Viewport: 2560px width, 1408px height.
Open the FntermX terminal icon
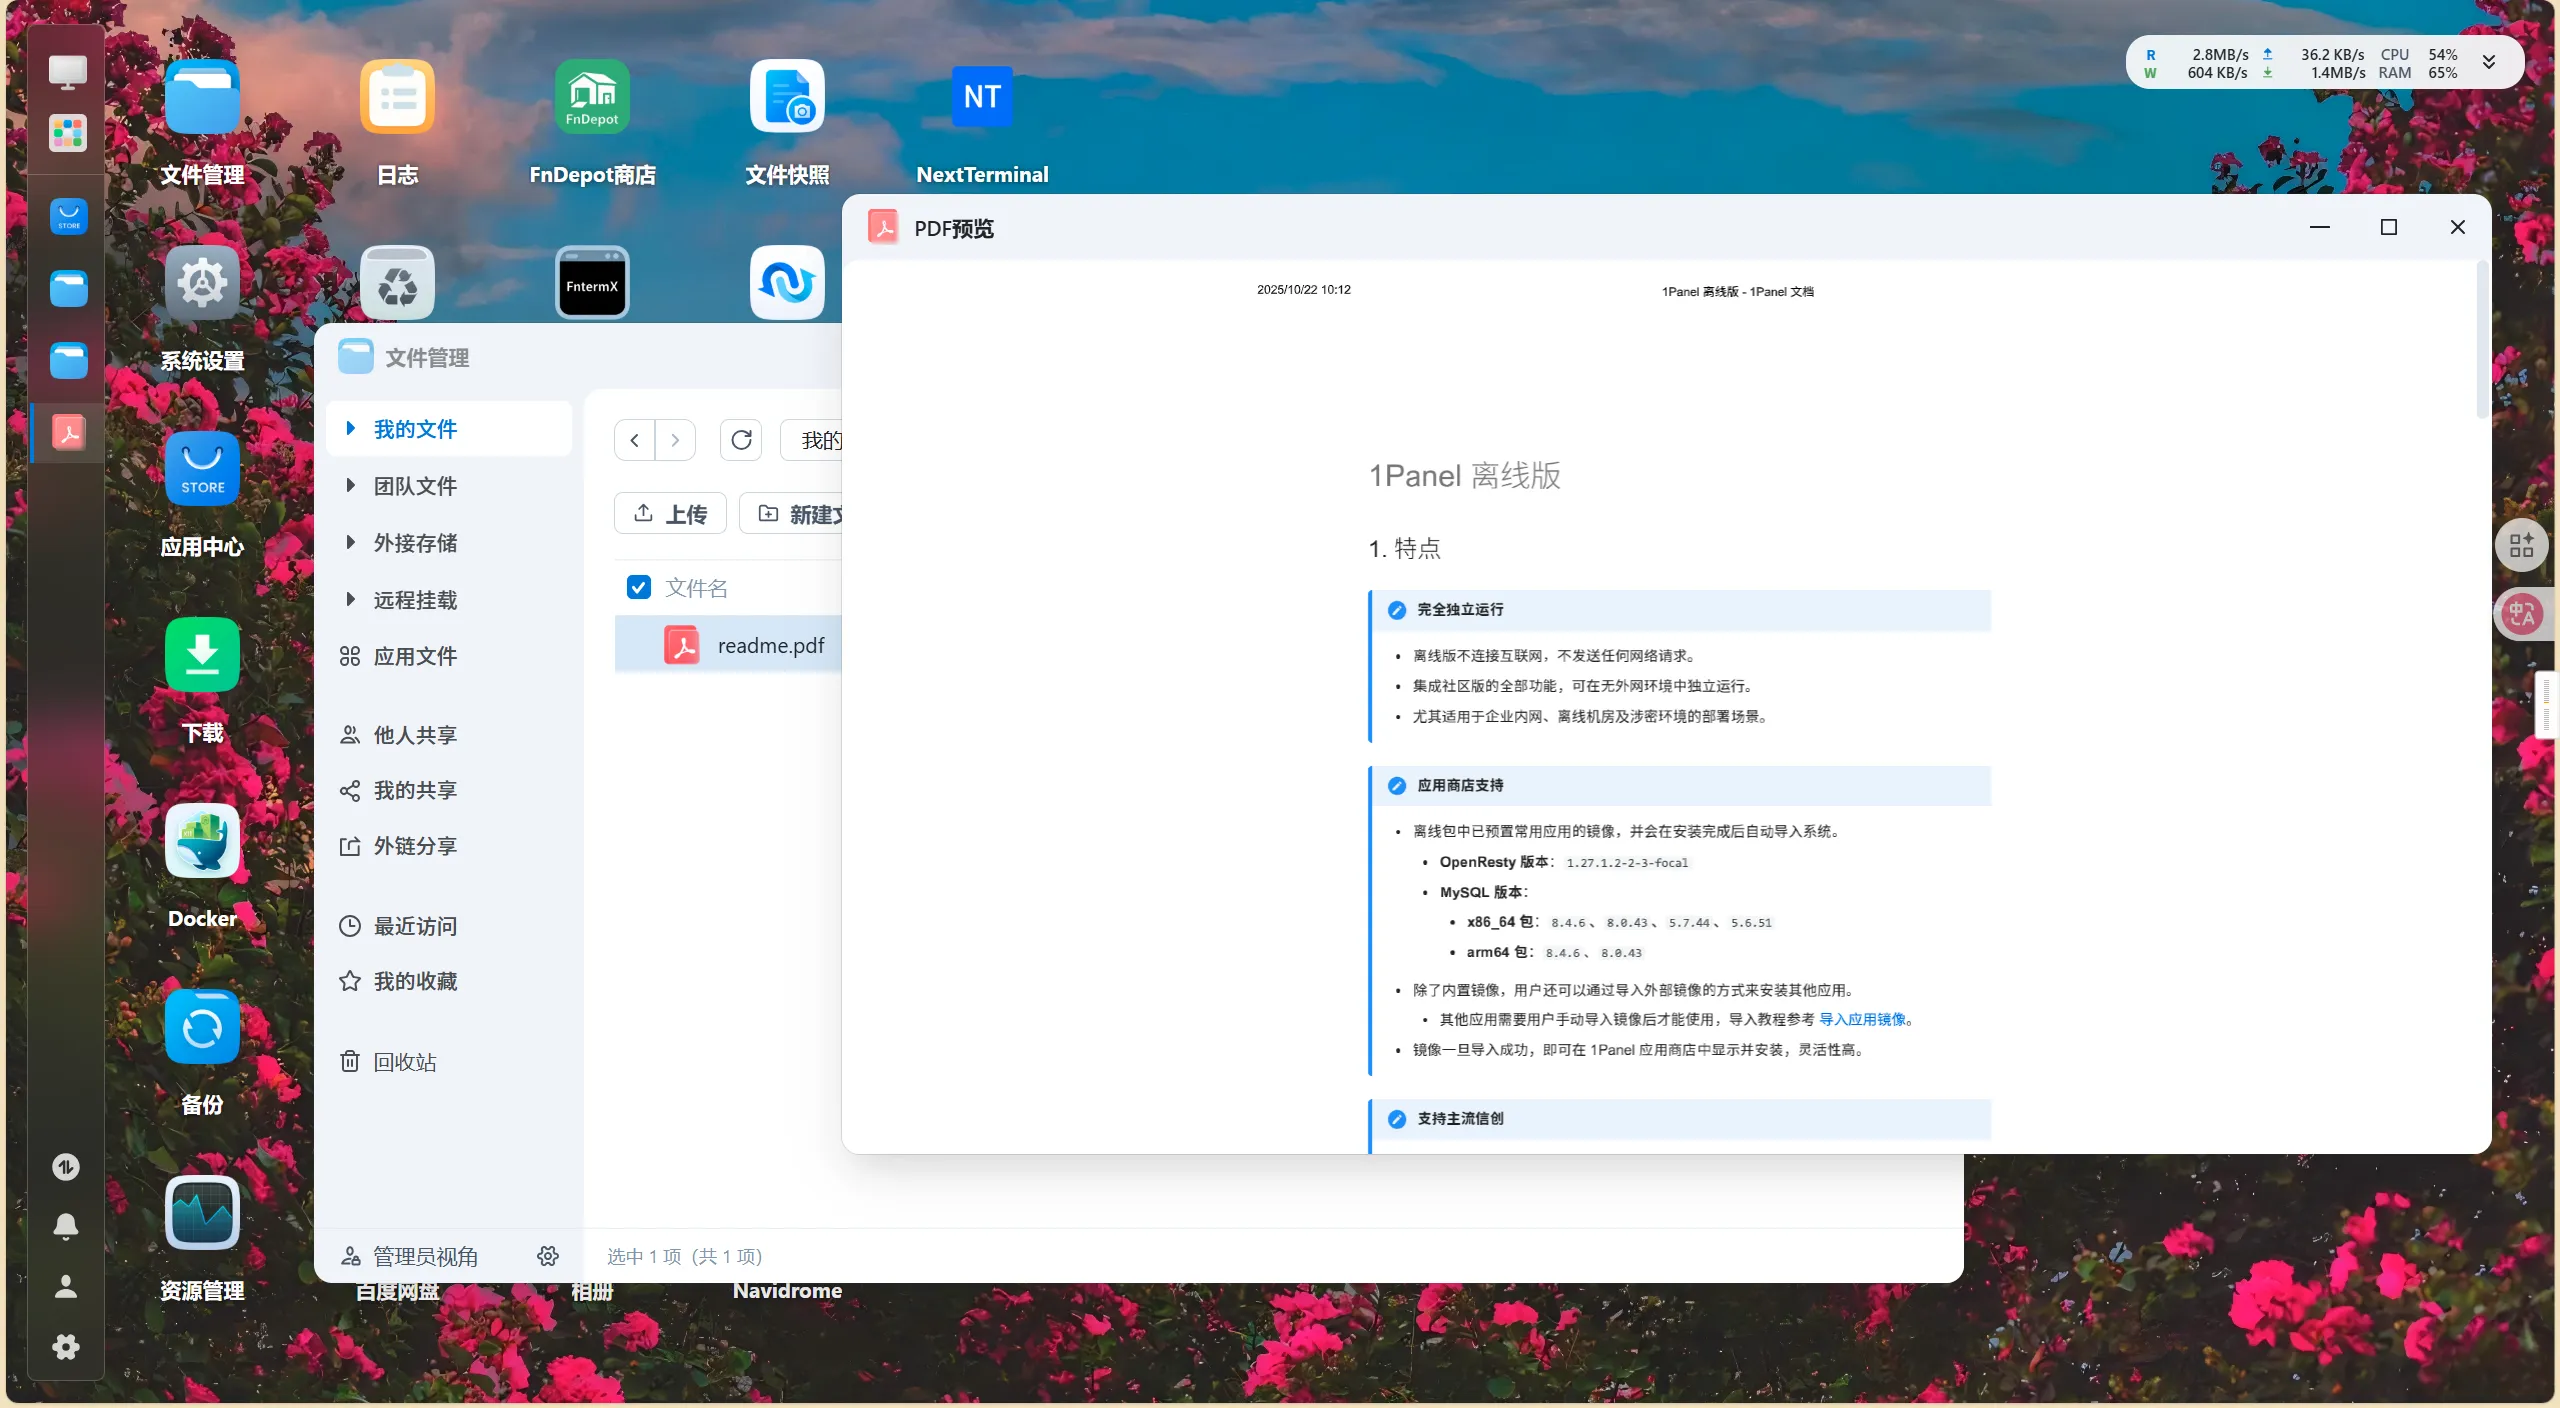tap(592, 284)
